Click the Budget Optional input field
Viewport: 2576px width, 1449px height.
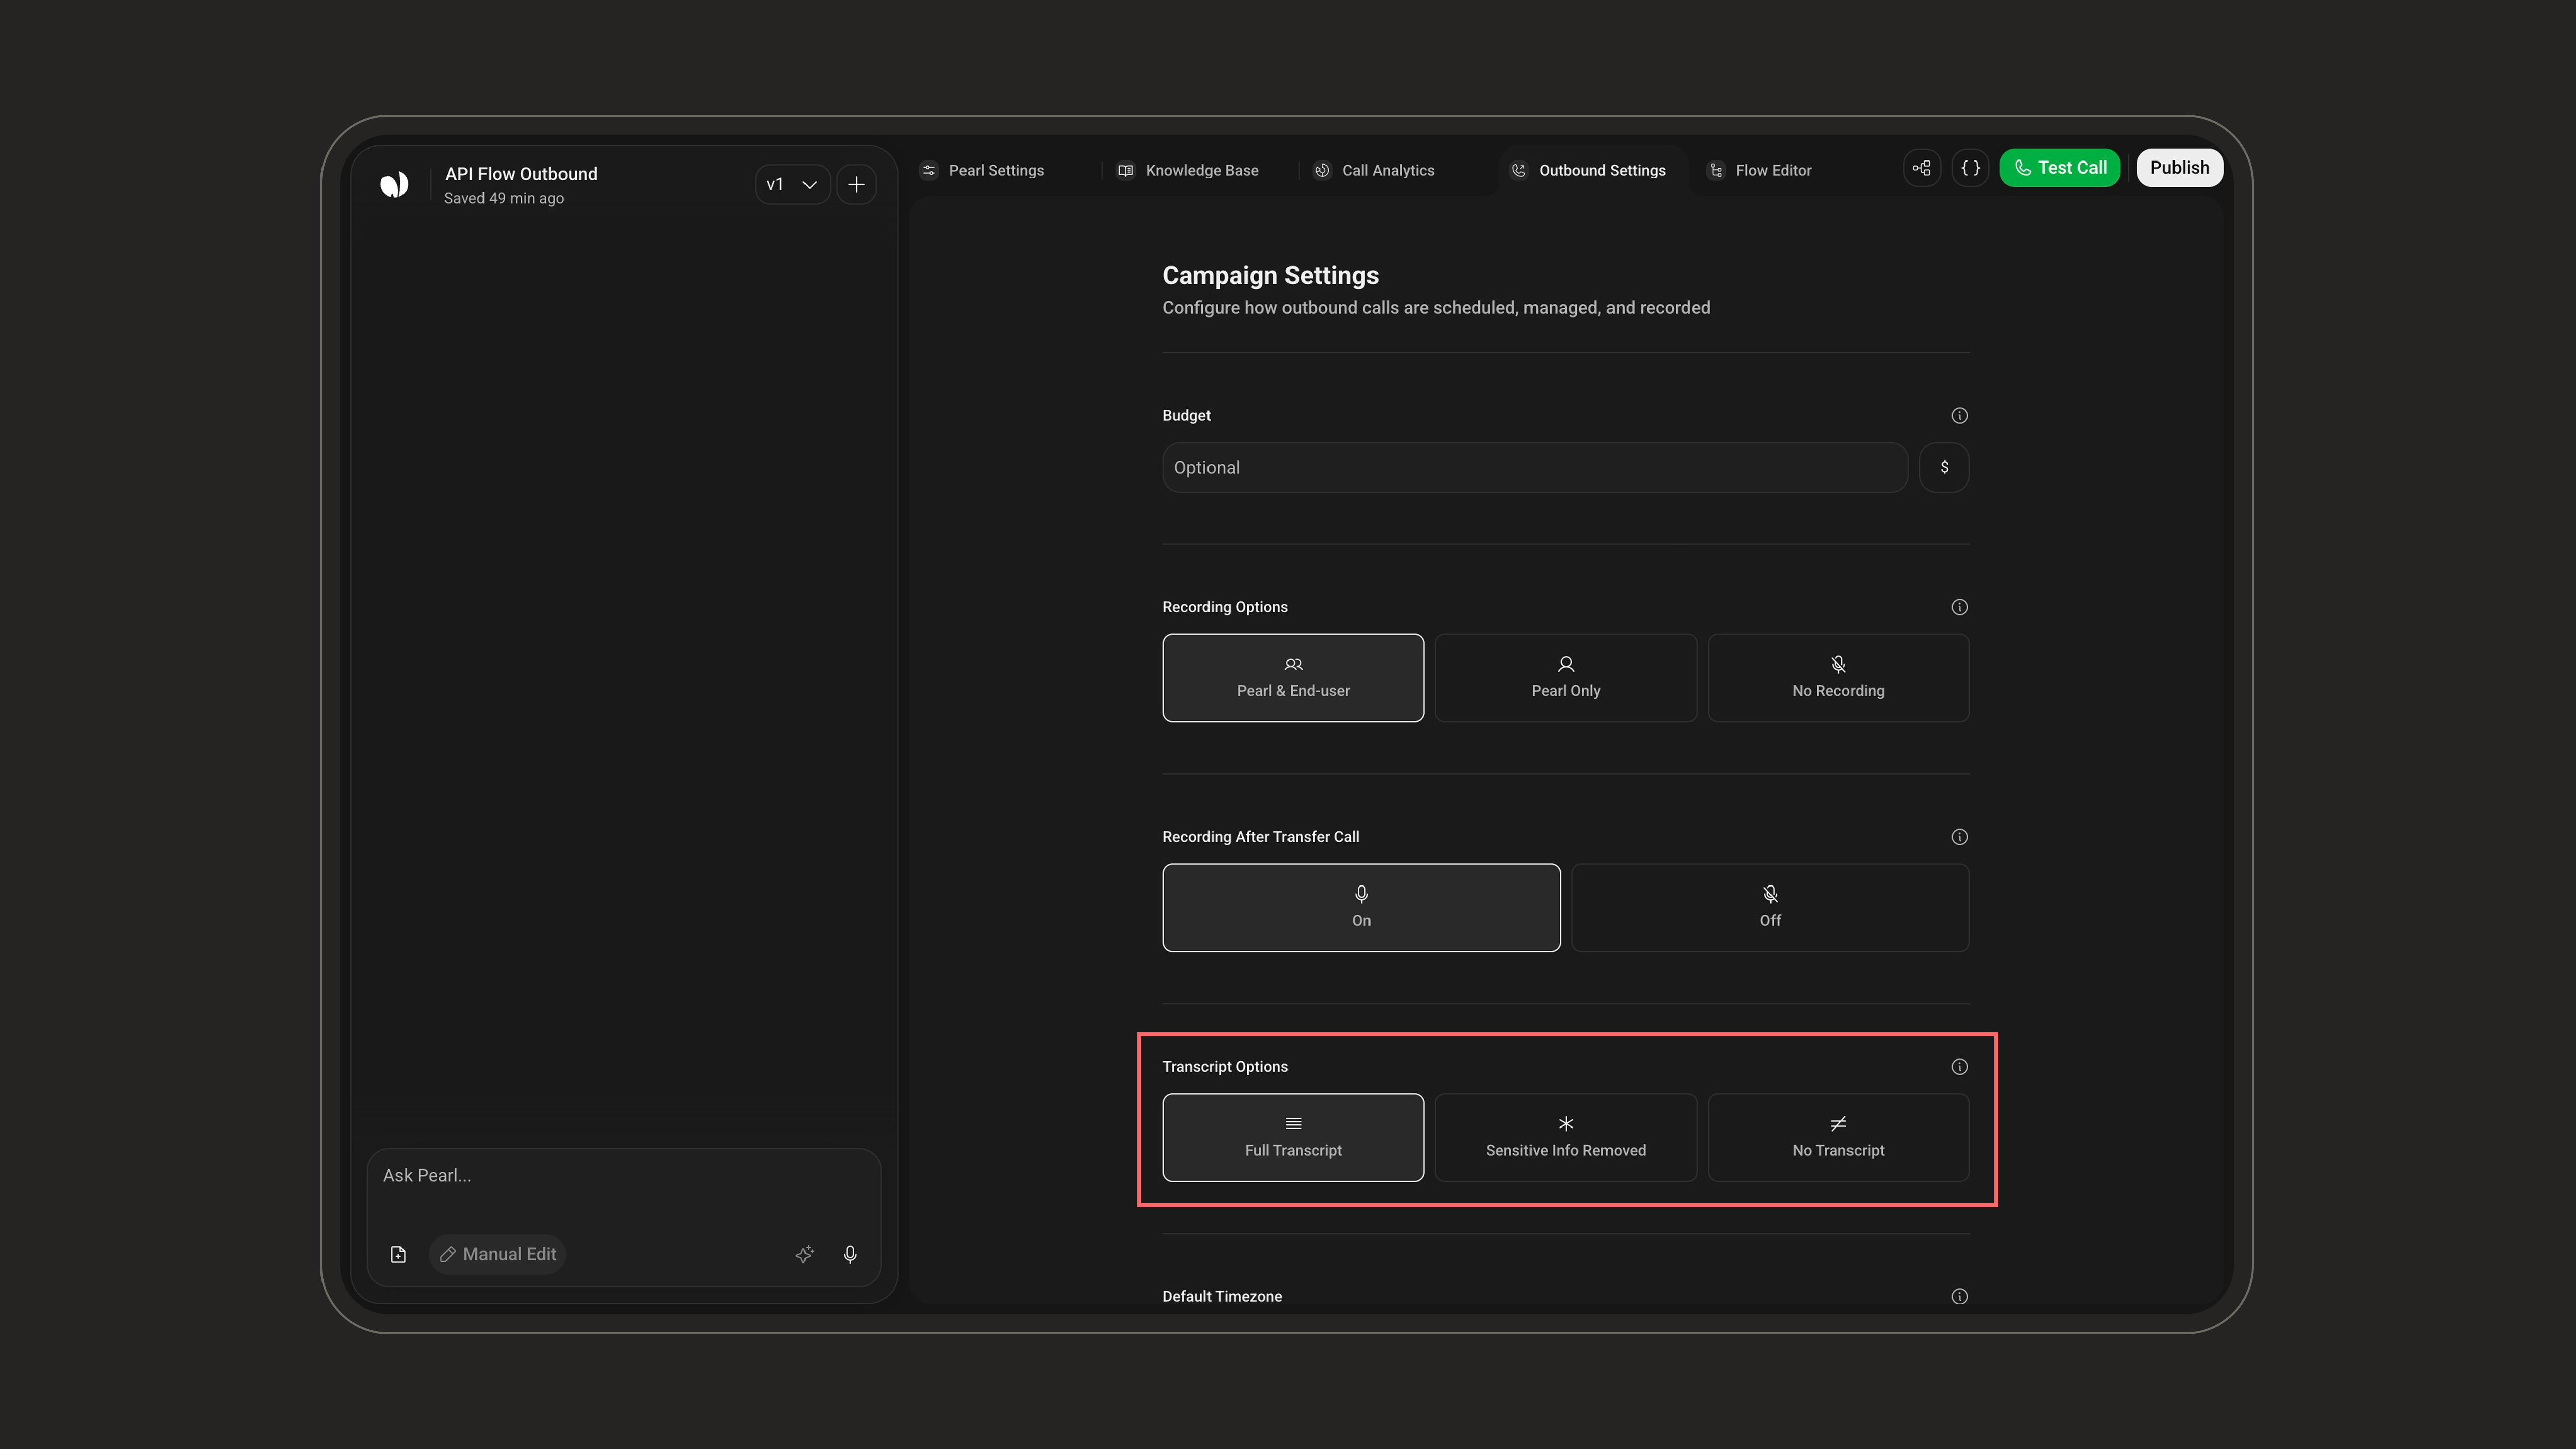point(1535,468)
